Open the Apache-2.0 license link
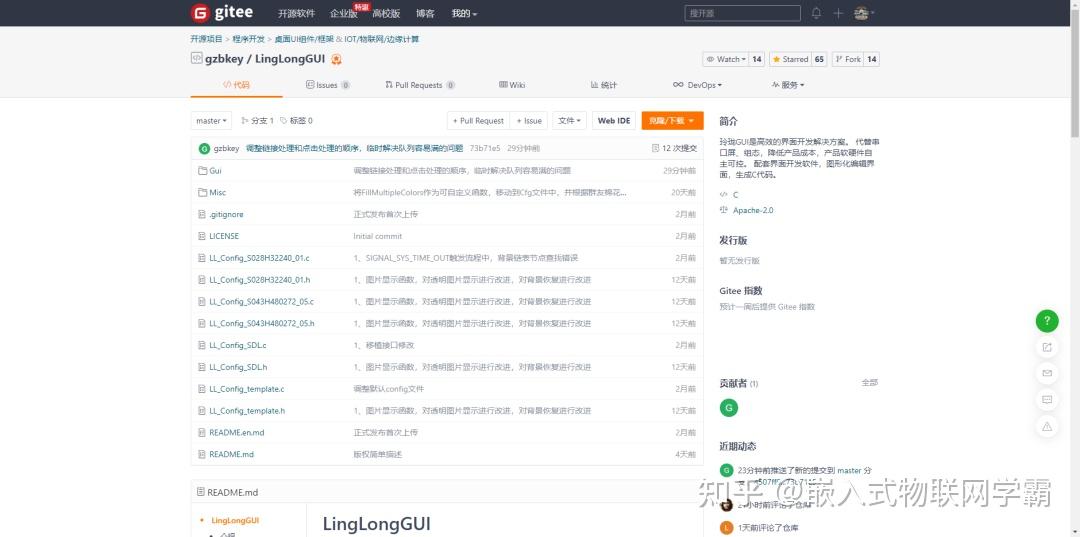The width and height of the screenshot is (1080, 537). 753,210
